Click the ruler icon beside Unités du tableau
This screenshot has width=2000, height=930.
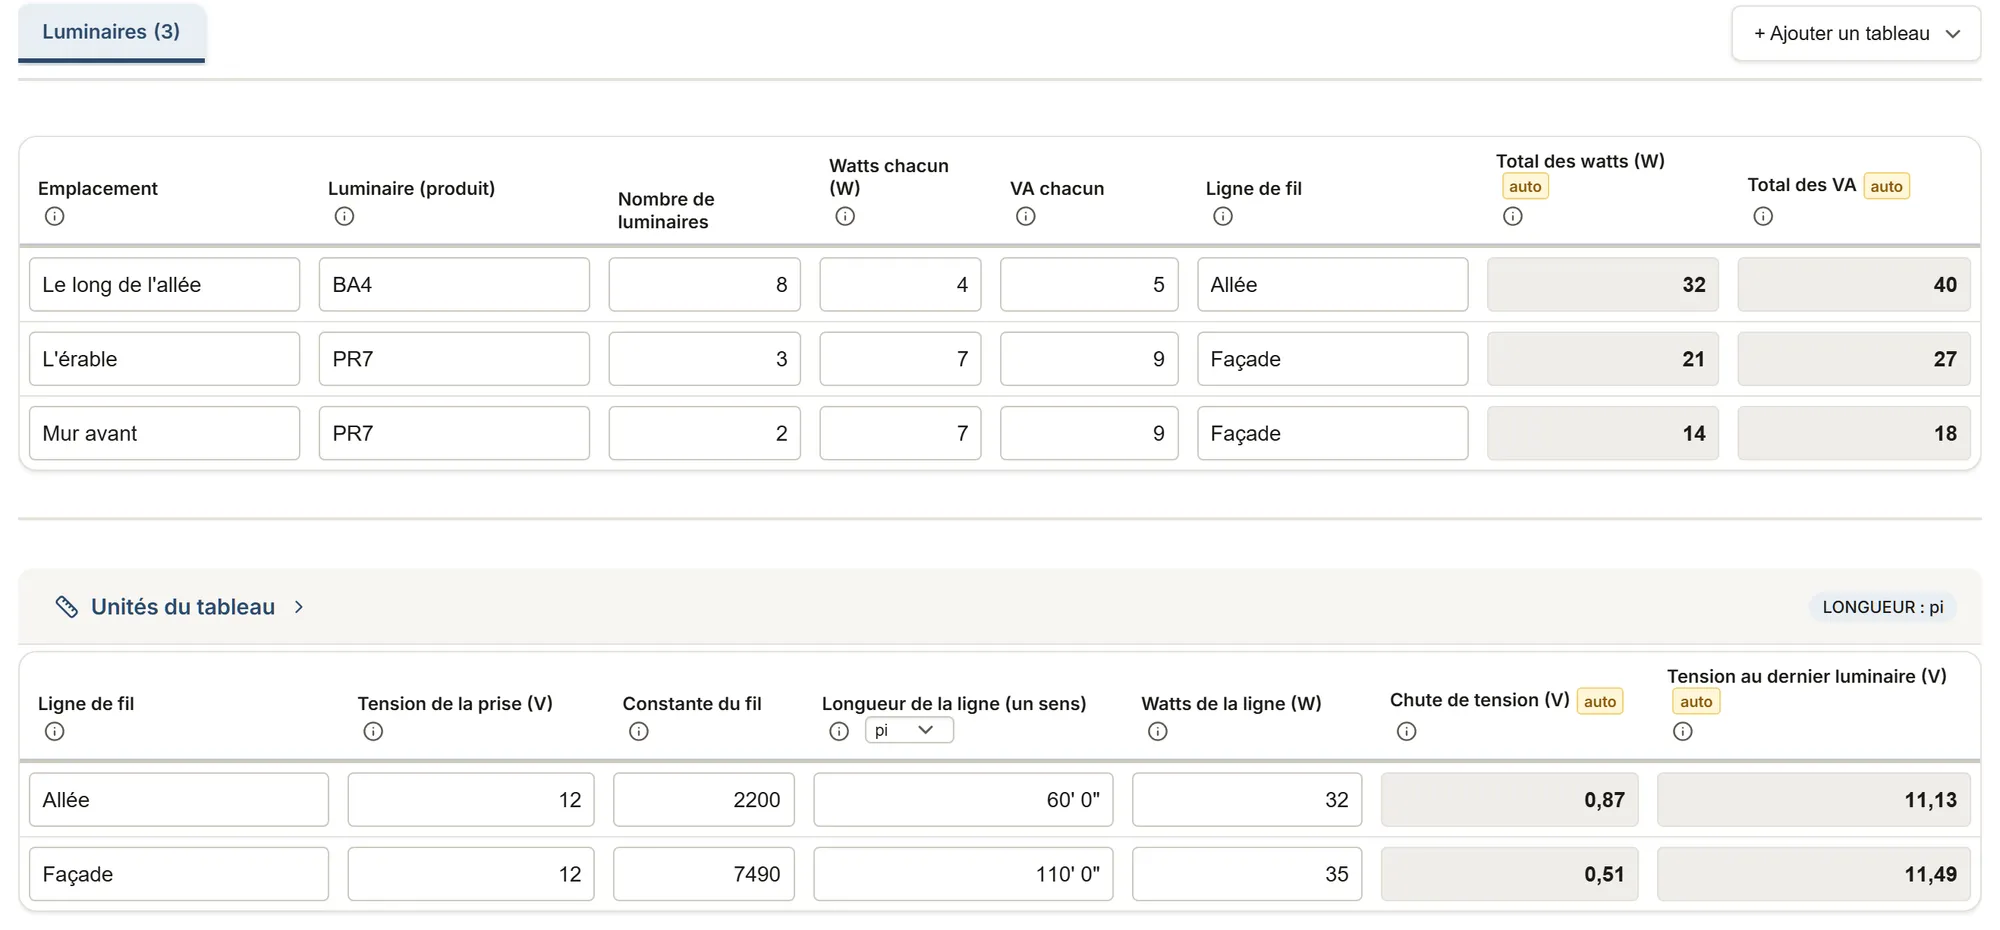[67, 607]
